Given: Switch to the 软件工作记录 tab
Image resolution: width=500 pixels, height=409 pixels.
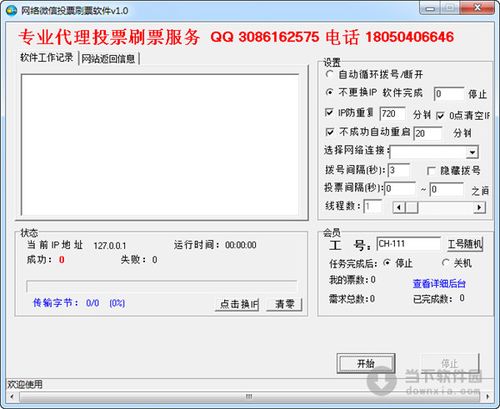Looking at the screenshot, I should [46, 58].
